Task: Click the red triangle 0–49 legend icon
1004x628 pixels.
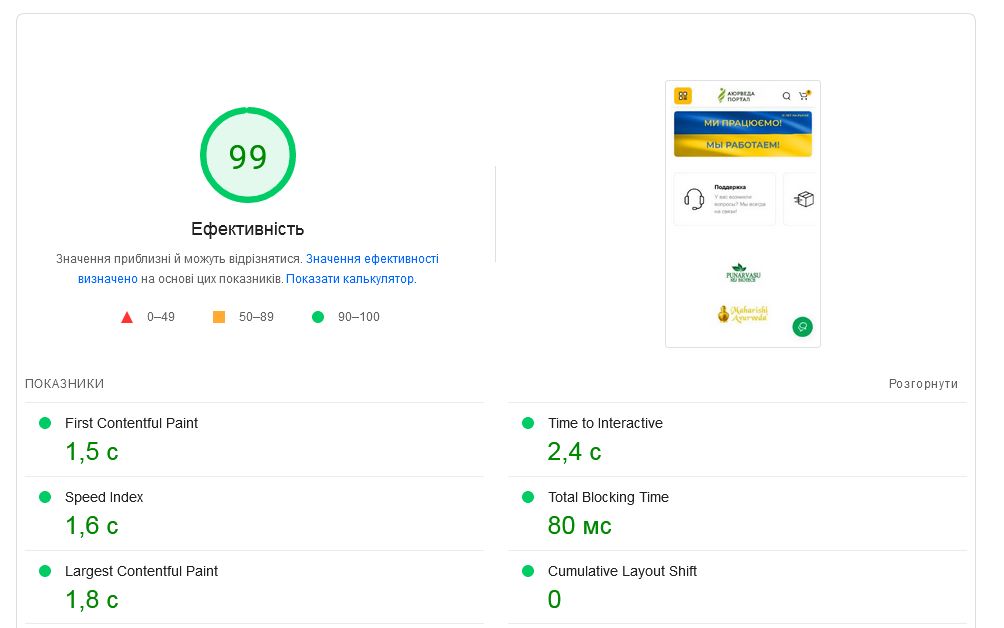Action: point(127,317)
